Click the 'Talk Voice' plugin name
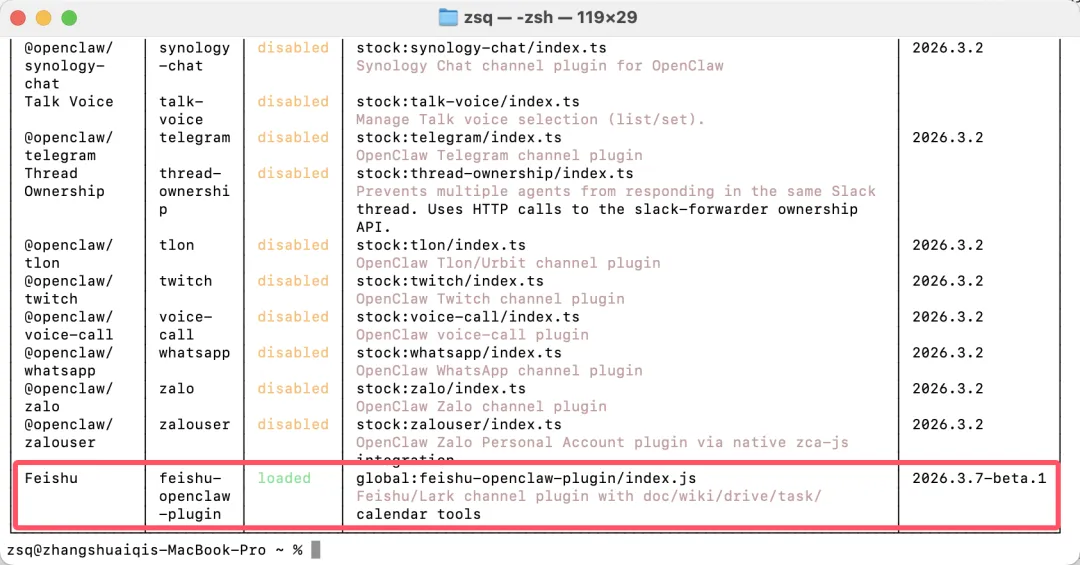 (69, 102)
